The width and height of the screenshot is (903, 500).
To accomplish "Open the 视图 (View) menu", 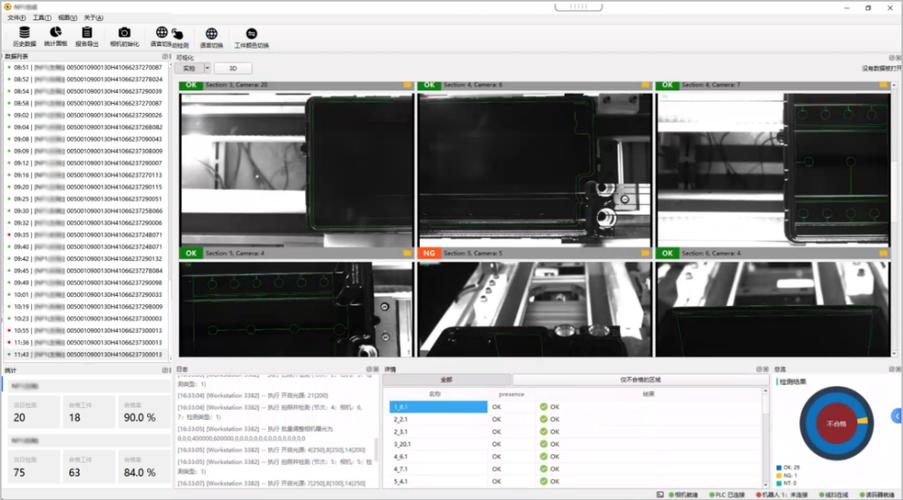I will (x=65, y=18).
